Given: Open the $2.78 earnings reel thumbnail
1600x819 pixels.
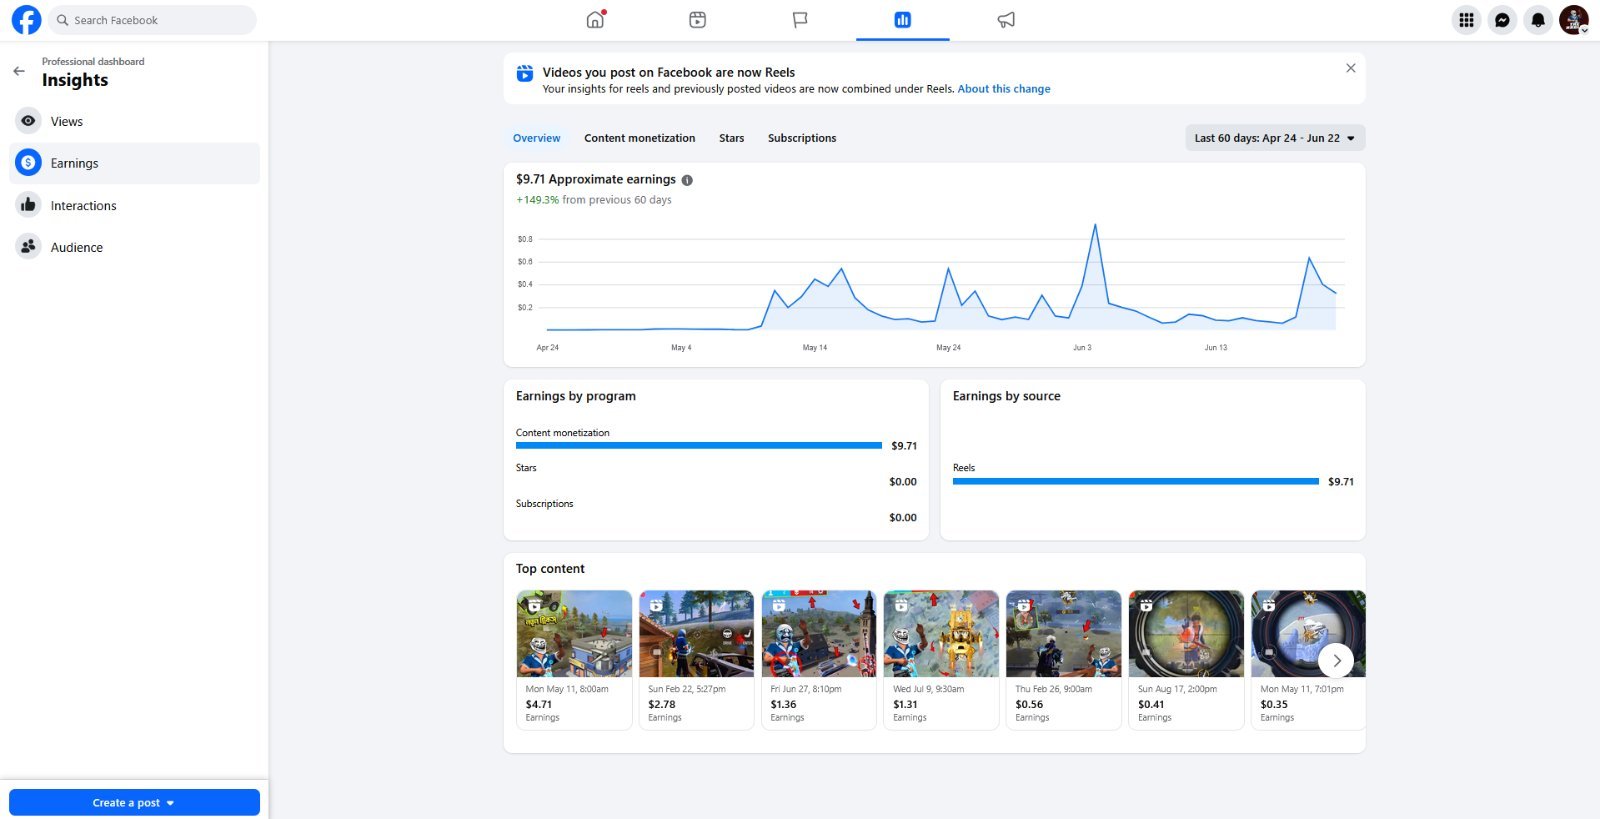Looking at the screenshot, I should pos(696,634).
